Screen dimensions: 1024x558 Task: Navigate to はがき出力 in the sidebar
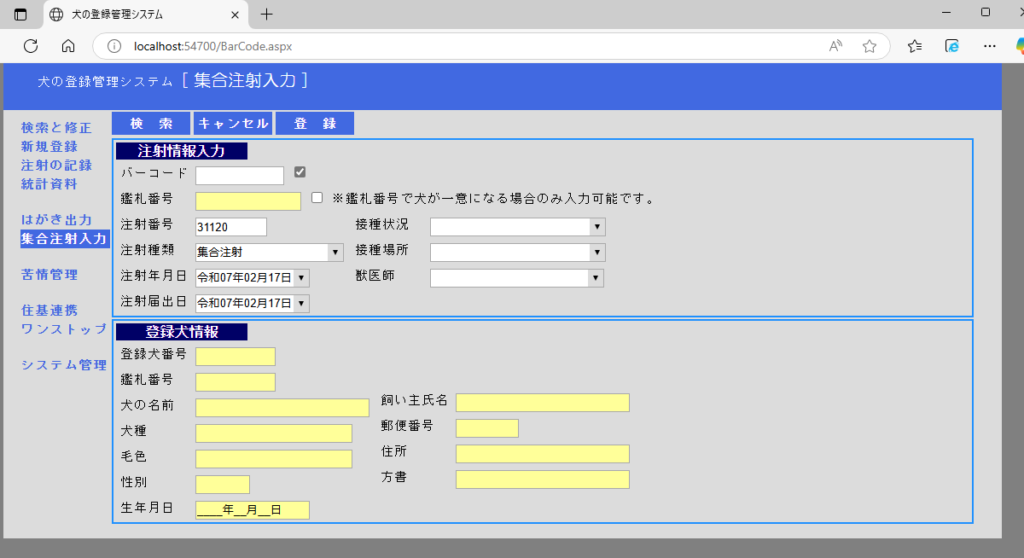(x=56, y=219)
